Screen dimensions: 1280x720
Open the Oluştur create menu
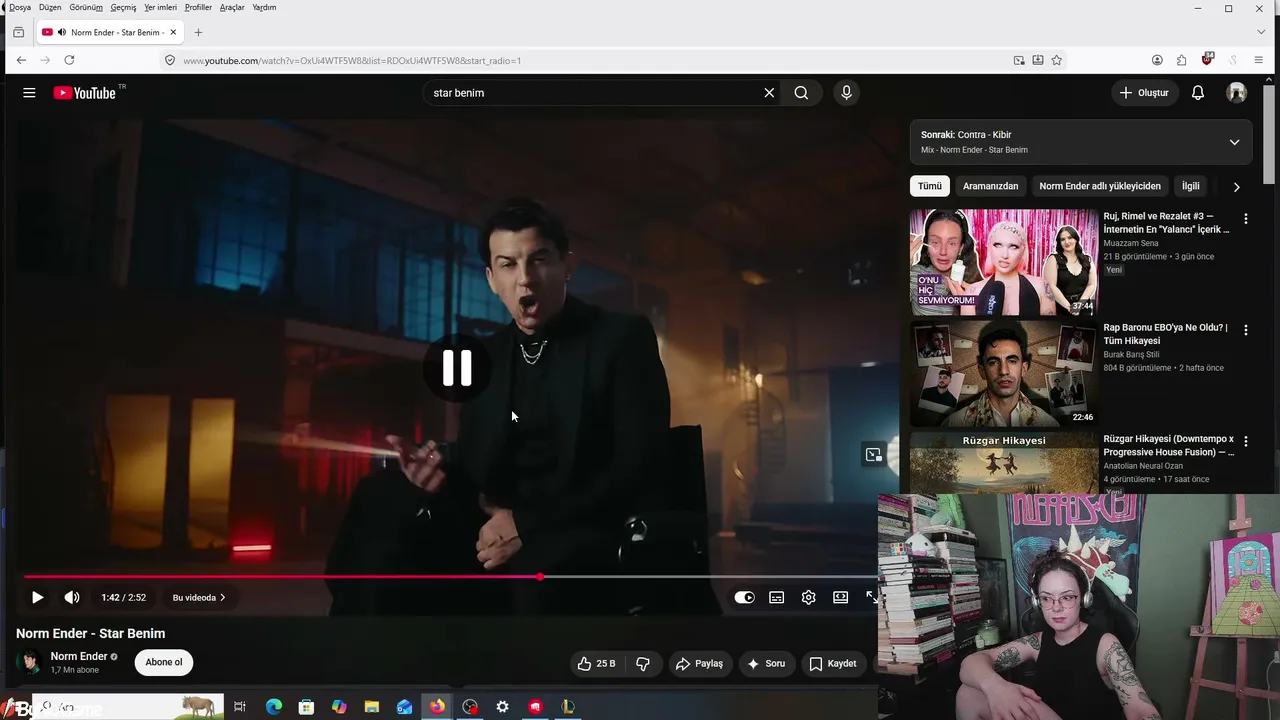pyautogui.click(x=1144, y=93)
